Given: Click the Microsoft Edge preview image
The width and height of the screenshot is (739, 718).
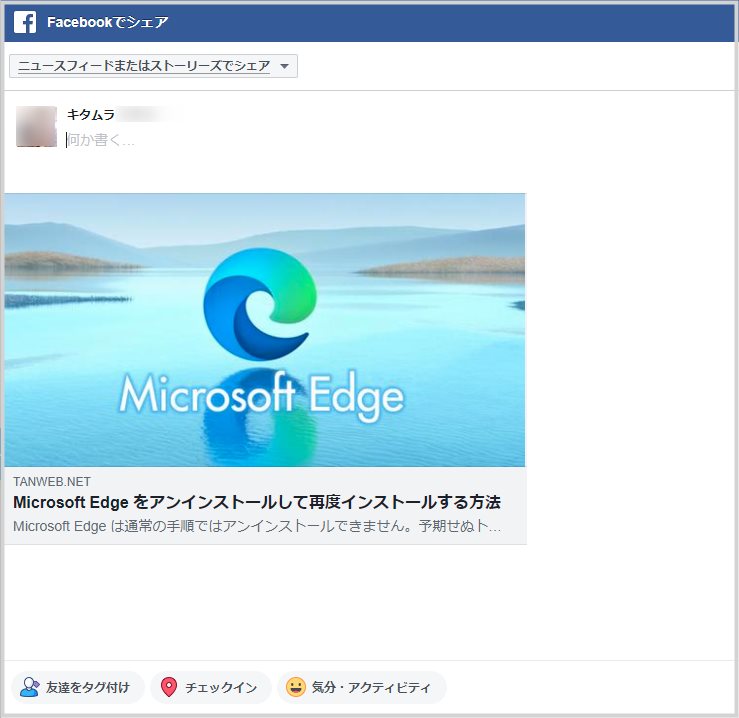Looking at the screenshot, I should (265, 330).
